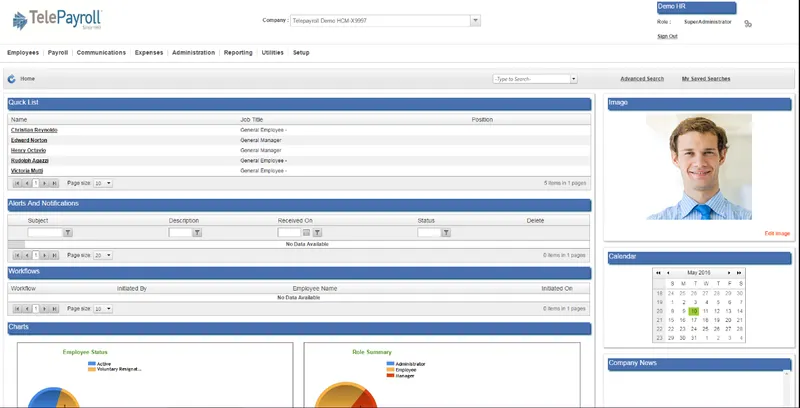Click the Description filter input field
This screenshot has width=800, height=408.
click(180, 233)
